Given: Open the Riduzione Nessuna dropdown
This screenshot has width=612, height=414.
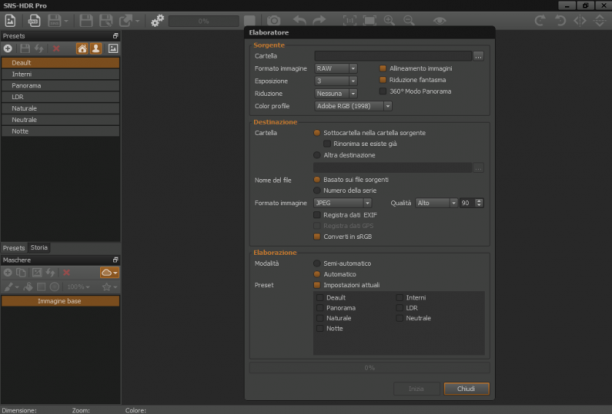Looking at the screenshot, I should tap(336, 93).
